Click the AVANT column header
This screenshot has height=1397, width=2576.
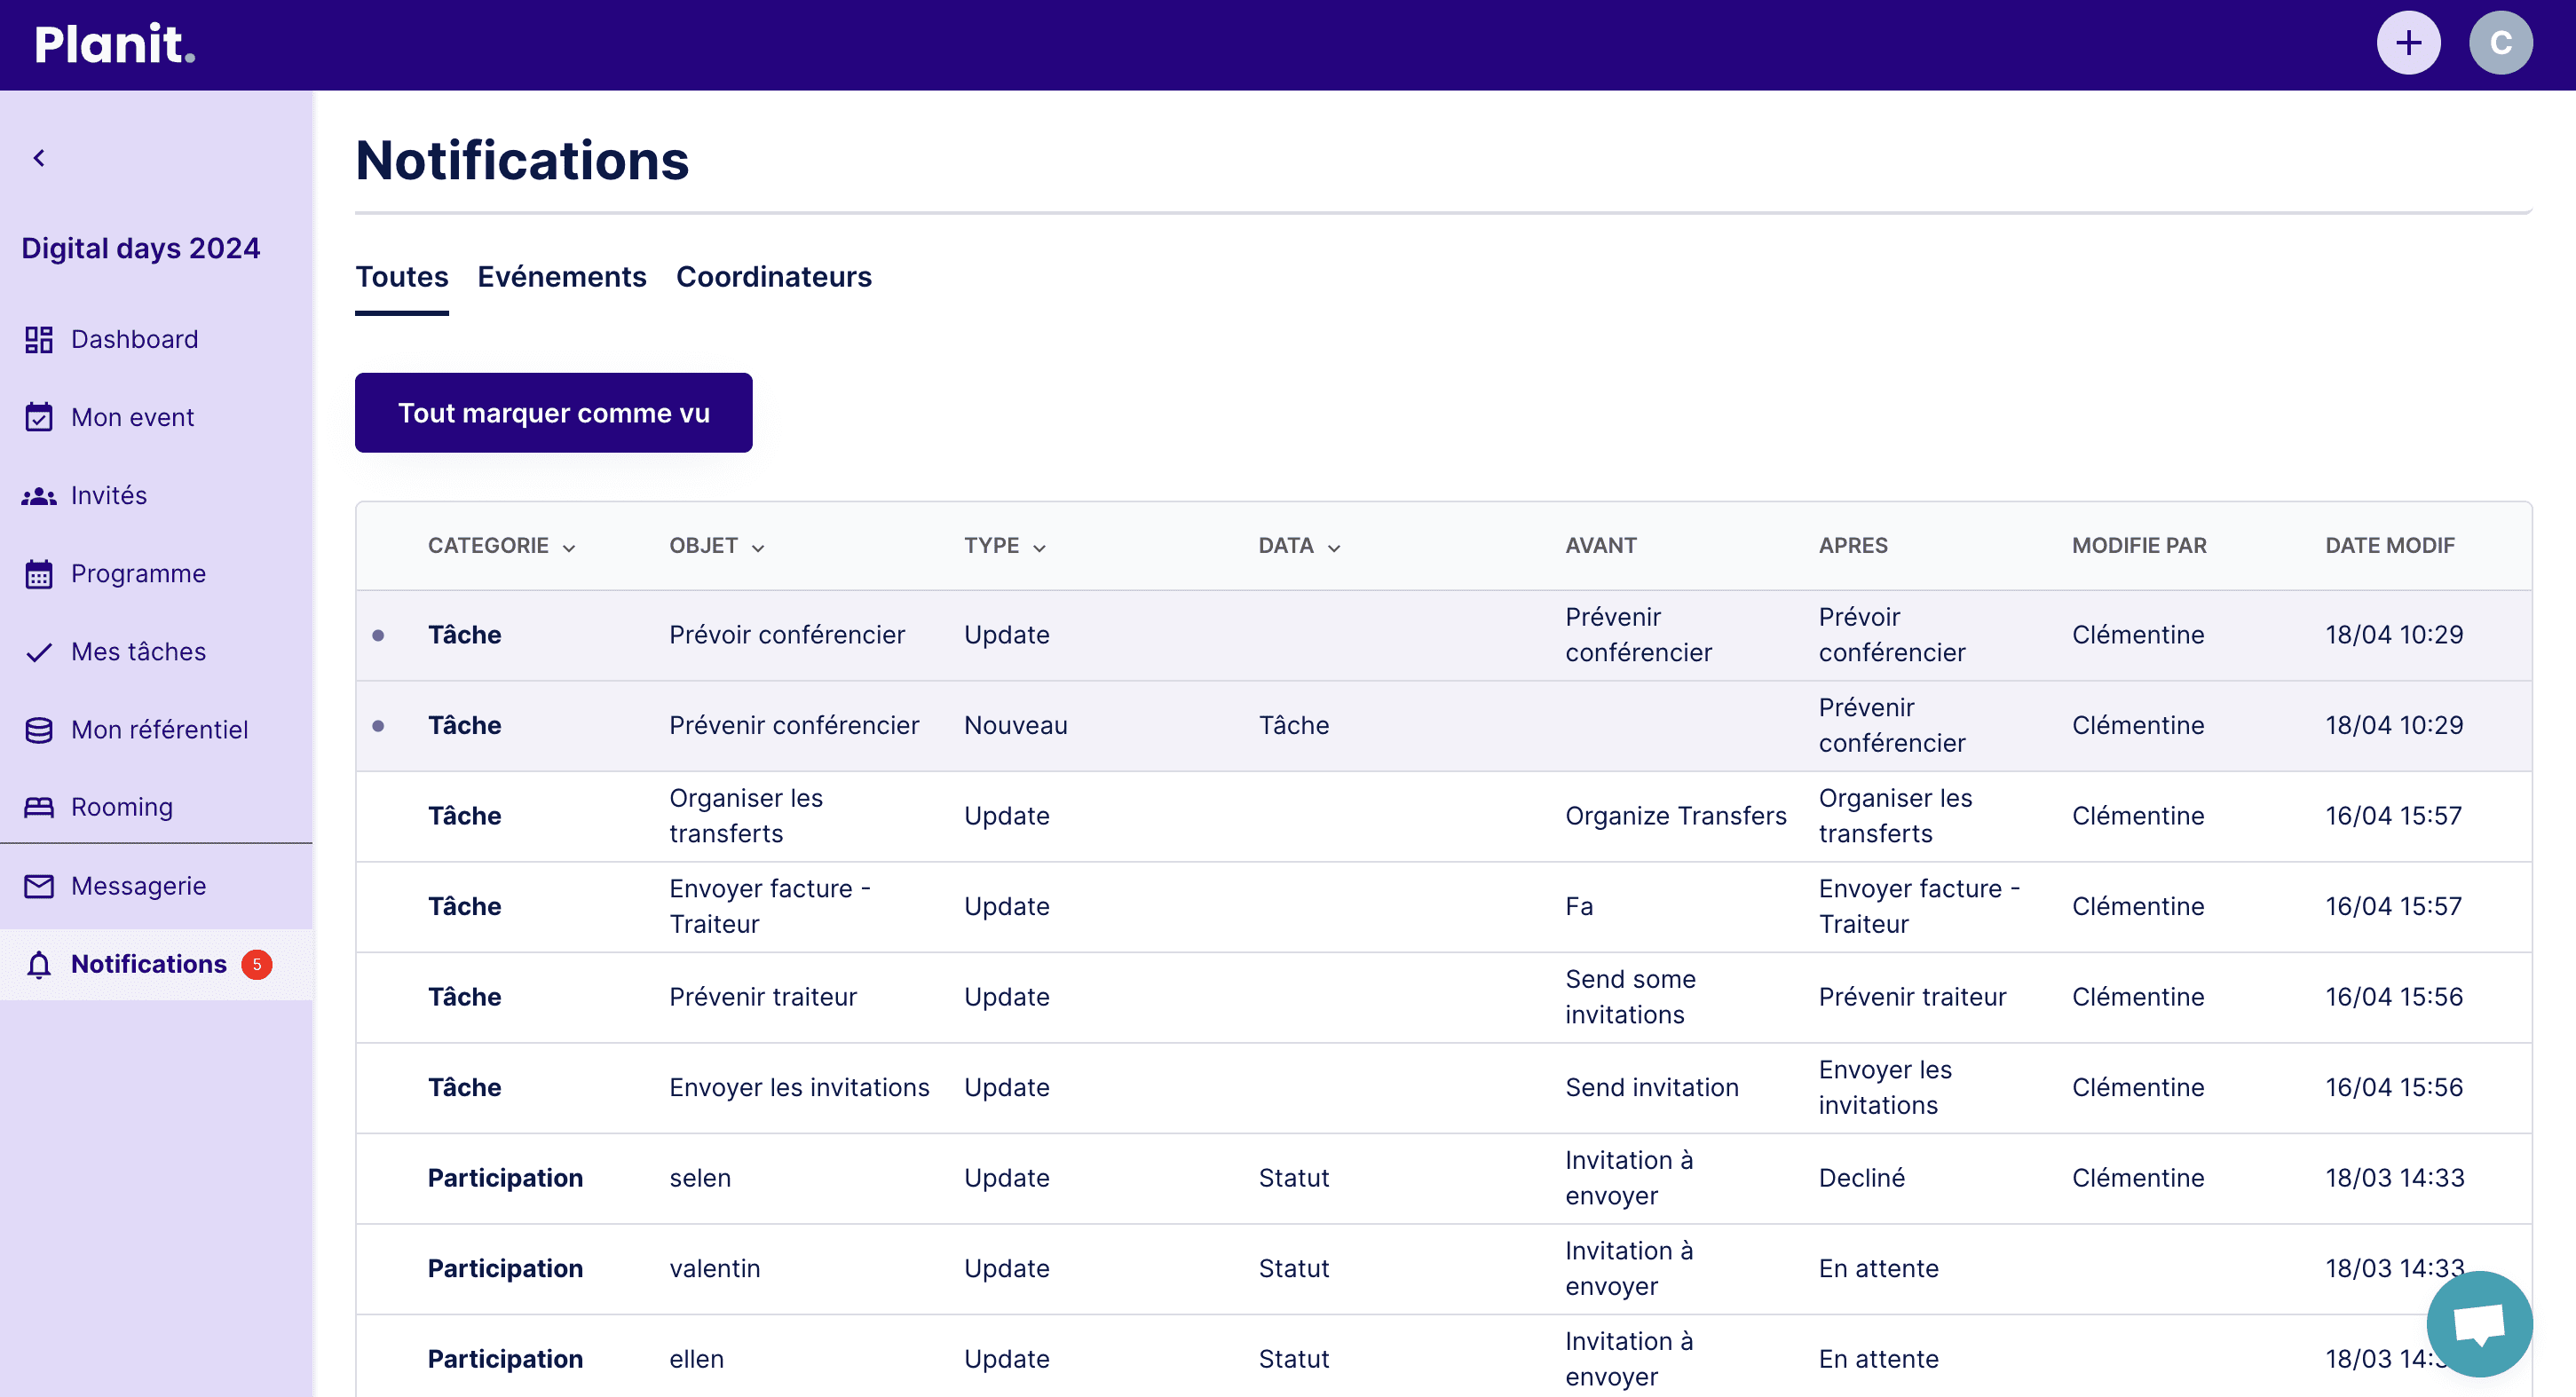tap(1600, 546)
